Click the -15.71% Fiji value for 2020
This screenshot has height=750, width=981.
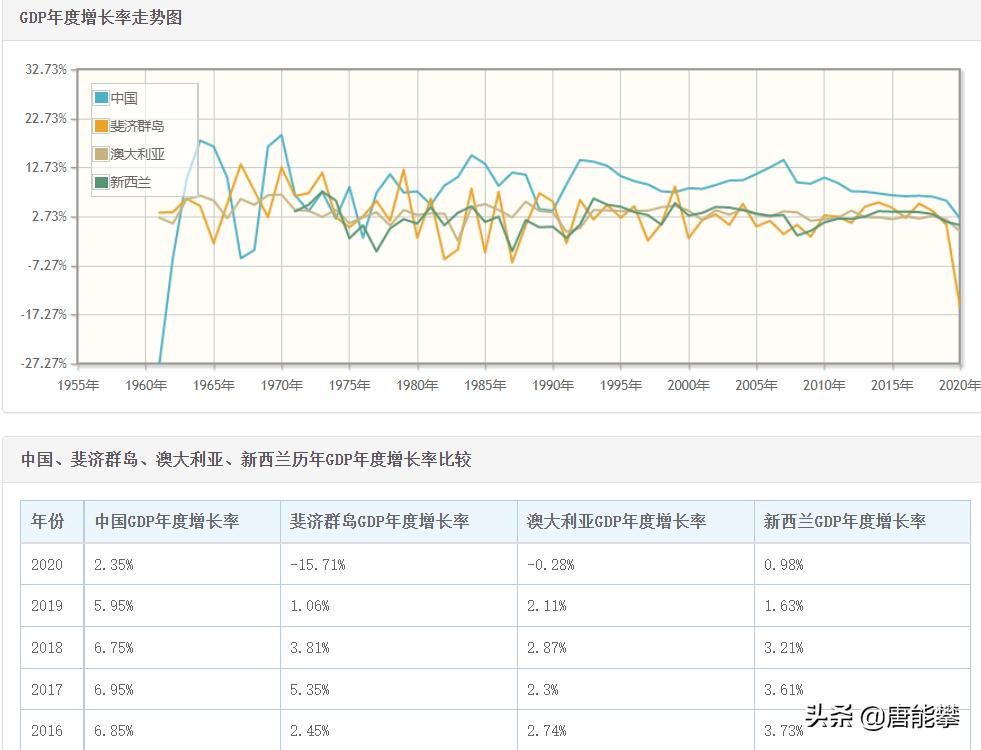317,564
